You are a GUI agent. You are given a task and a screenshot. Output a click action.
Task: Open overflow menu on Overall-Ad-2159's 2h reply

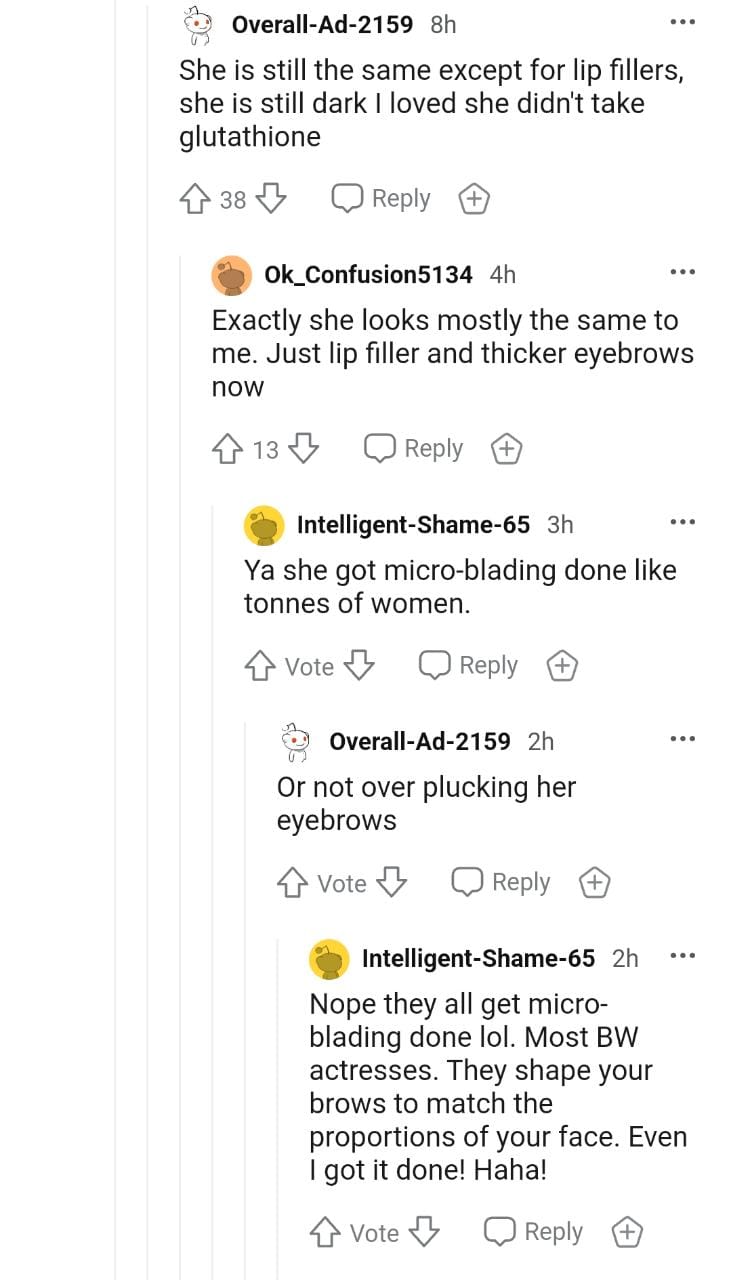click(683, 739)
